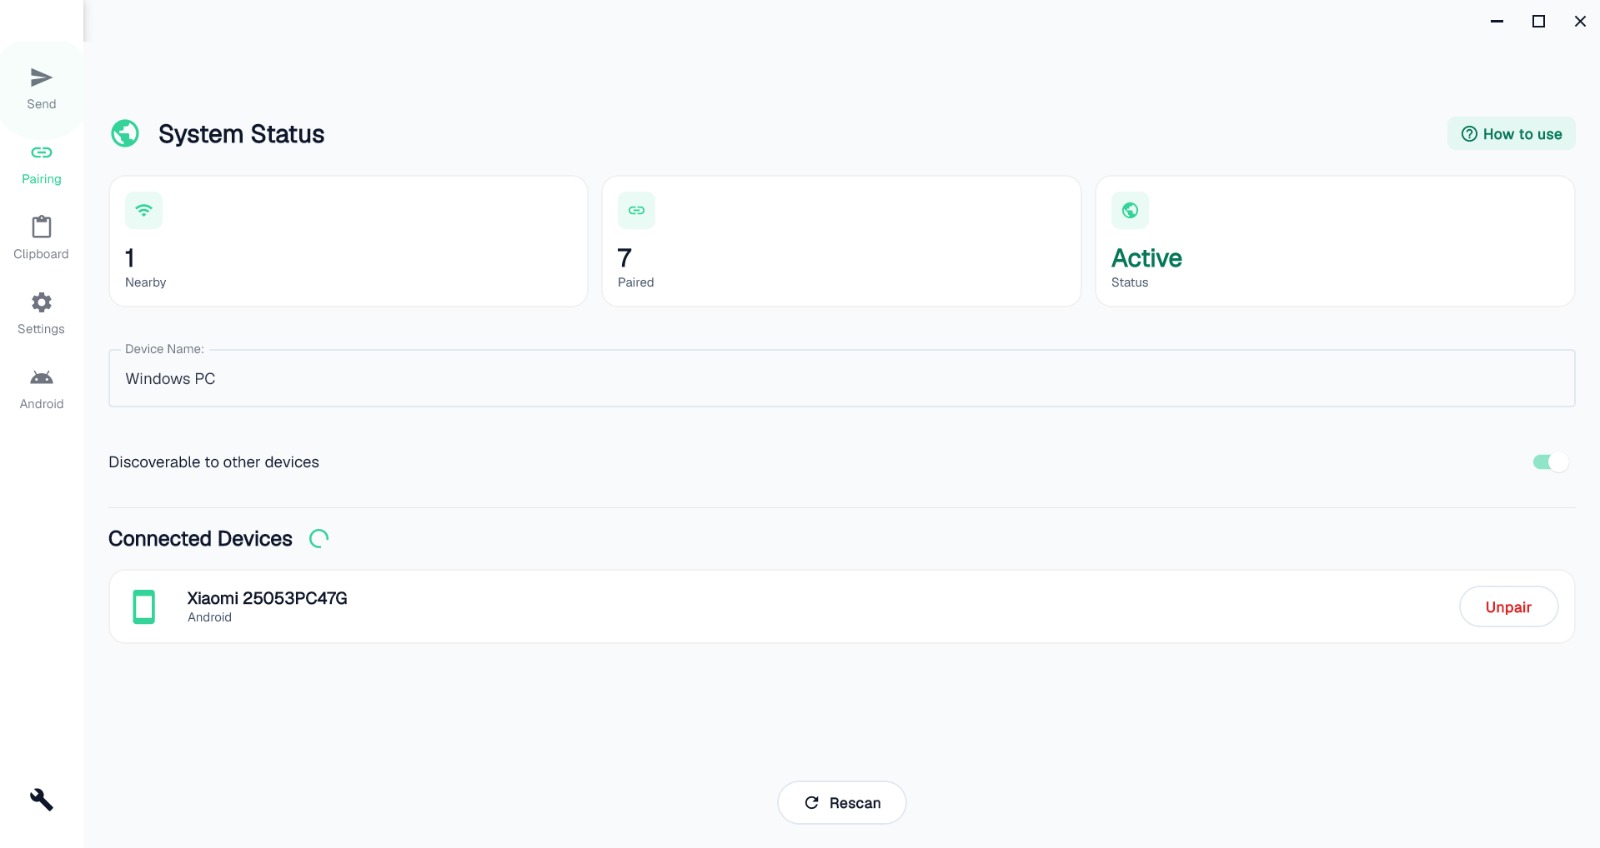Click the 1 Nearby status card
The width and height of the screenshot is (1600, 848).
[348, 241]
